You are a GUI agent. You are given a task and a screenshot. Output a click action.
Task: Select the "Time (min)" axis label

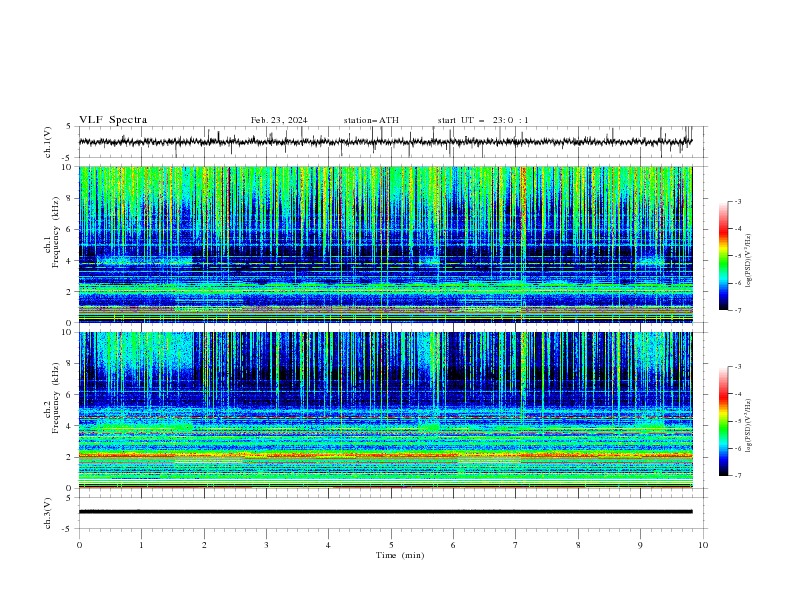tap(400, 555)
